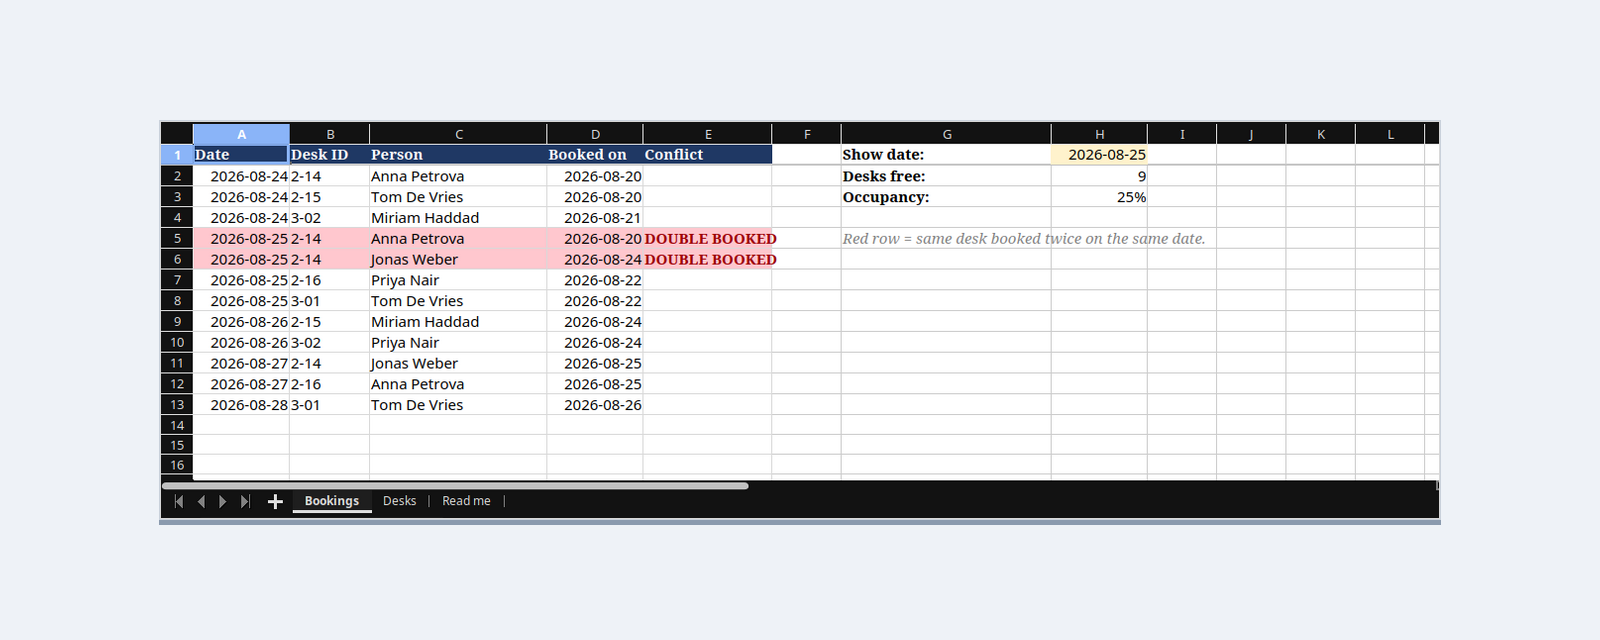Add a new sheet with the plus icon
Screen dimensions: 1600x640
(275, 501)
